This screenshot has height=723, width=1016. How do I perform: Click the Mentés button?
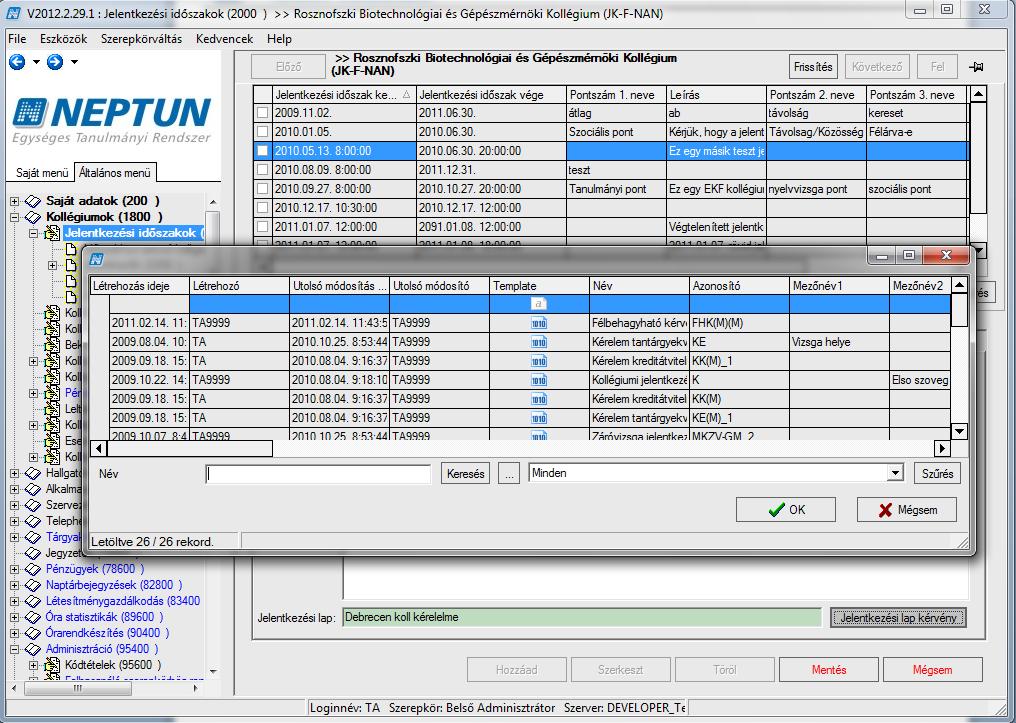pyautogui.click(x=829, y=670)
